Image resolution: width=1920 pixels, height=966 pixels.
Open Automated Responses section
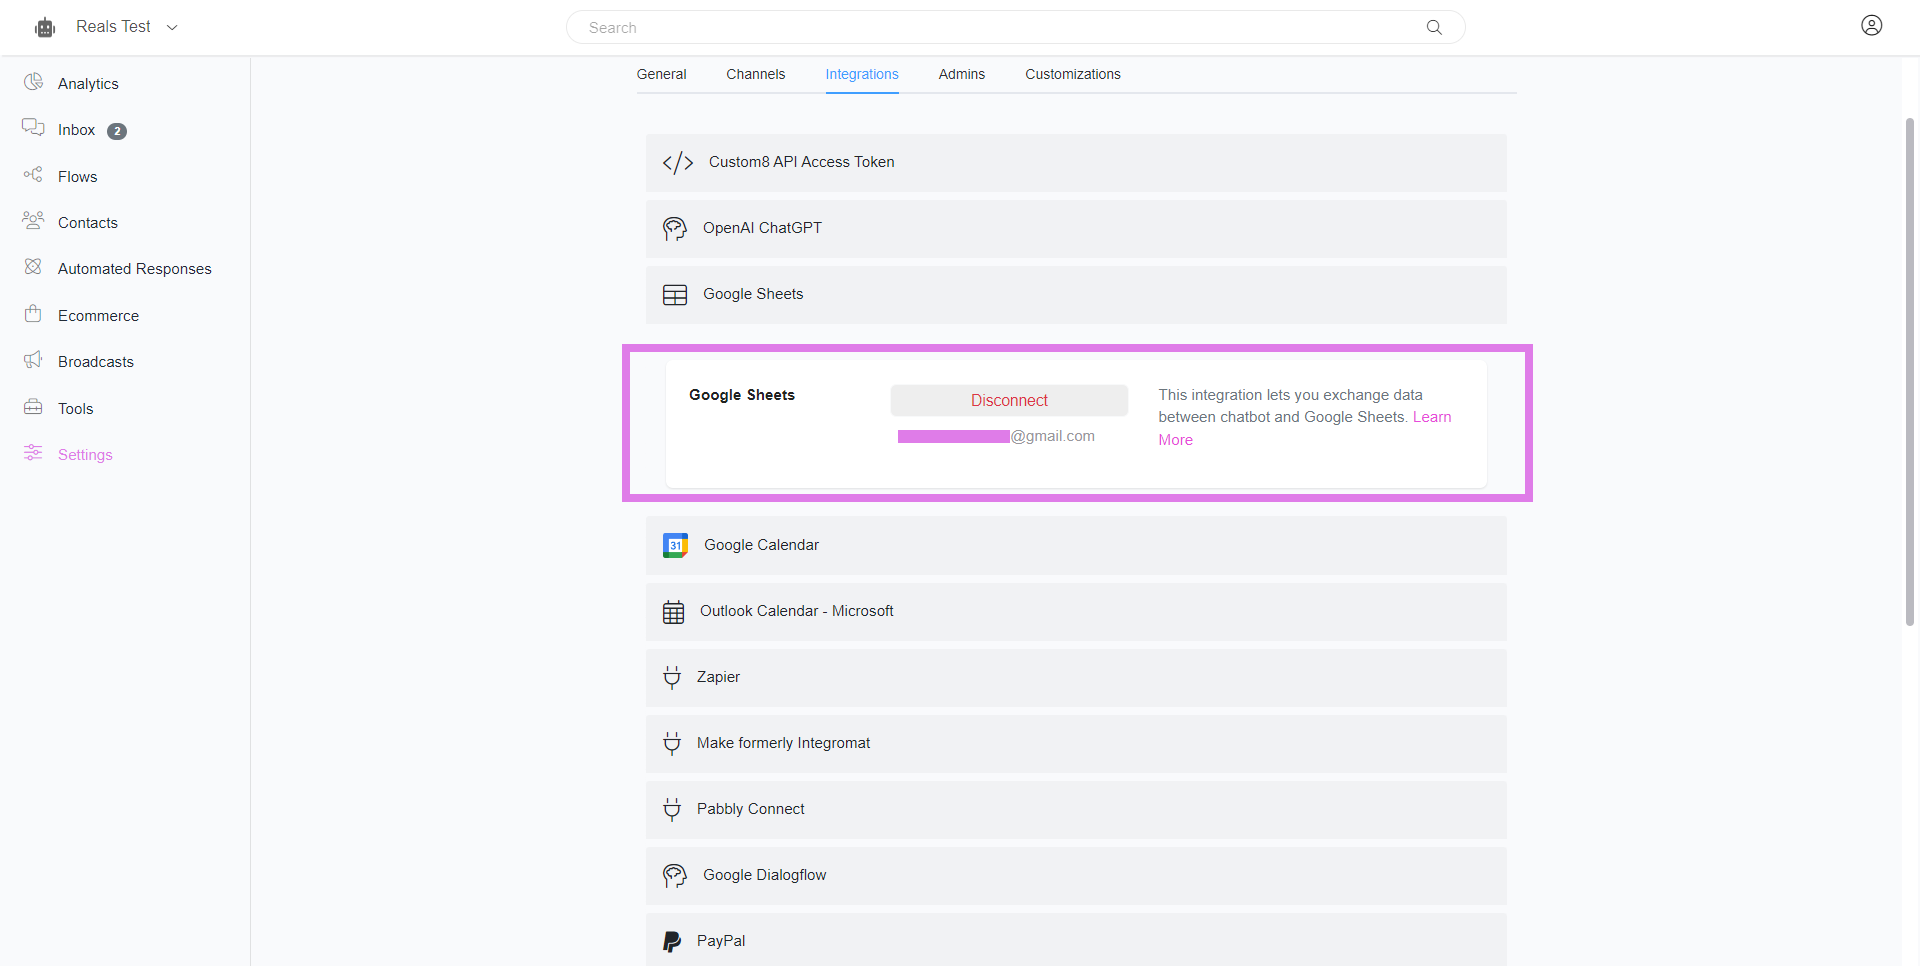(x=134, y=269)
